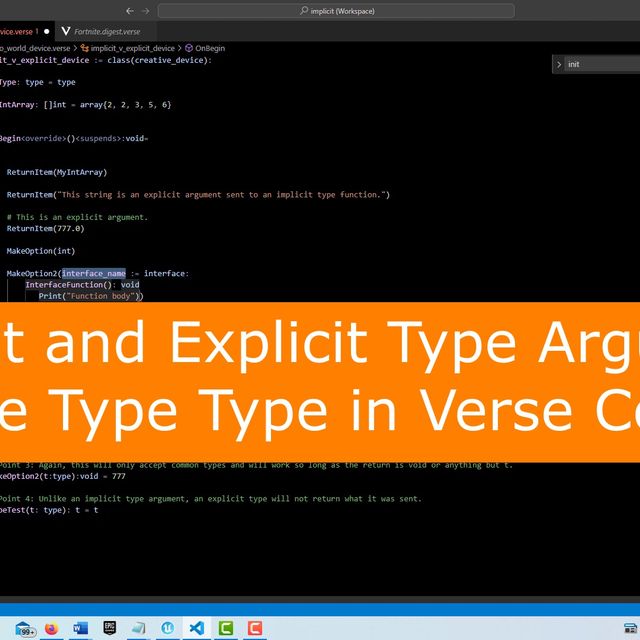Image resolution: width=640 pixels, height=640 pixels.
Task: Click the 'Point 4: Unlike an implicit type' comment
Action: pyautogui.click(x=211, y=499)
